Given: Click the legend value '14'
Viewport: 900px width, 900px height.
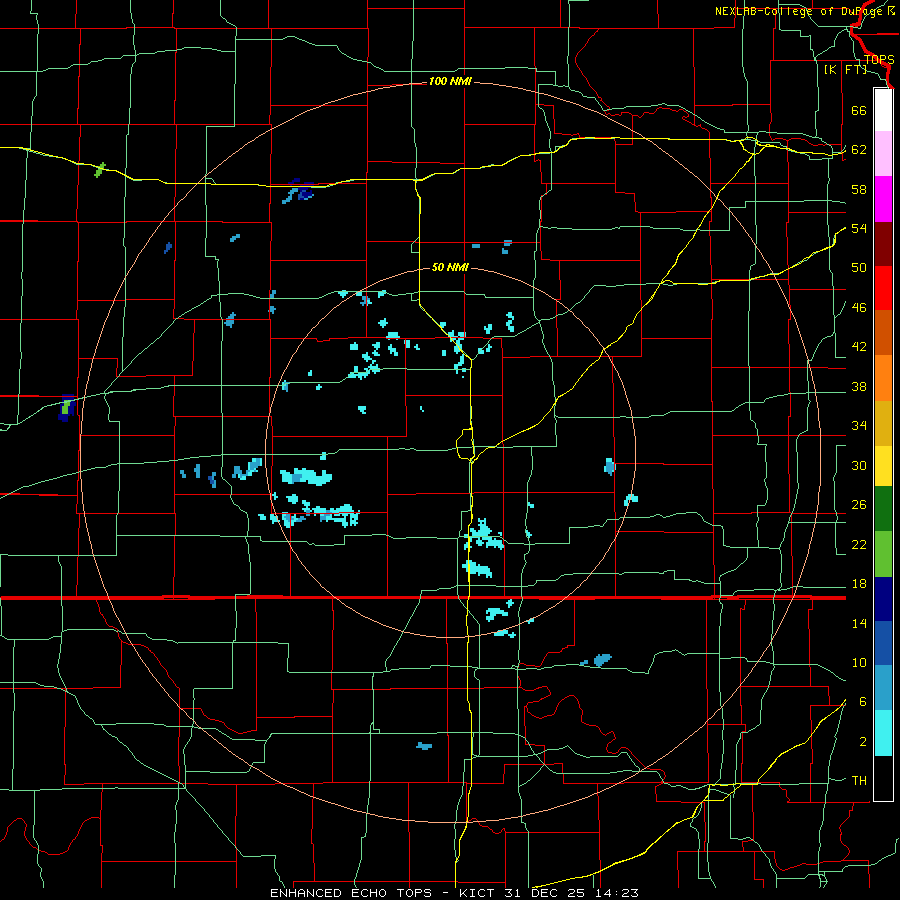Looking at the screenshot, I should click(859, 623).
